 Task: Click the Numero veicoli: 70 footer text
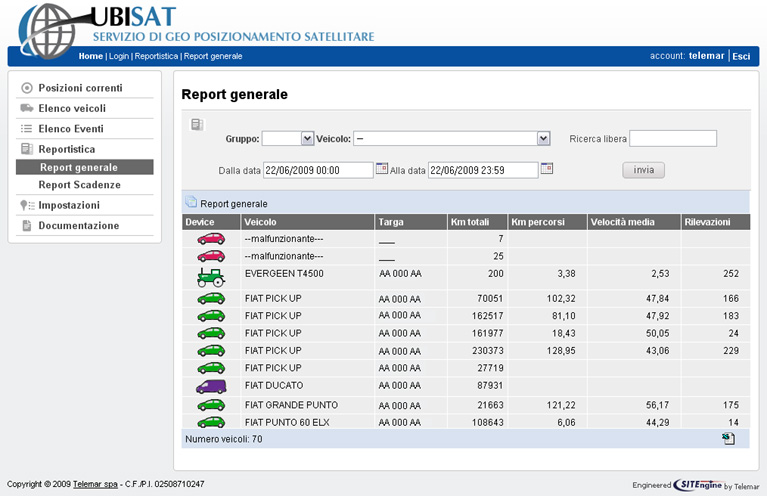click(x=224, y=439)
